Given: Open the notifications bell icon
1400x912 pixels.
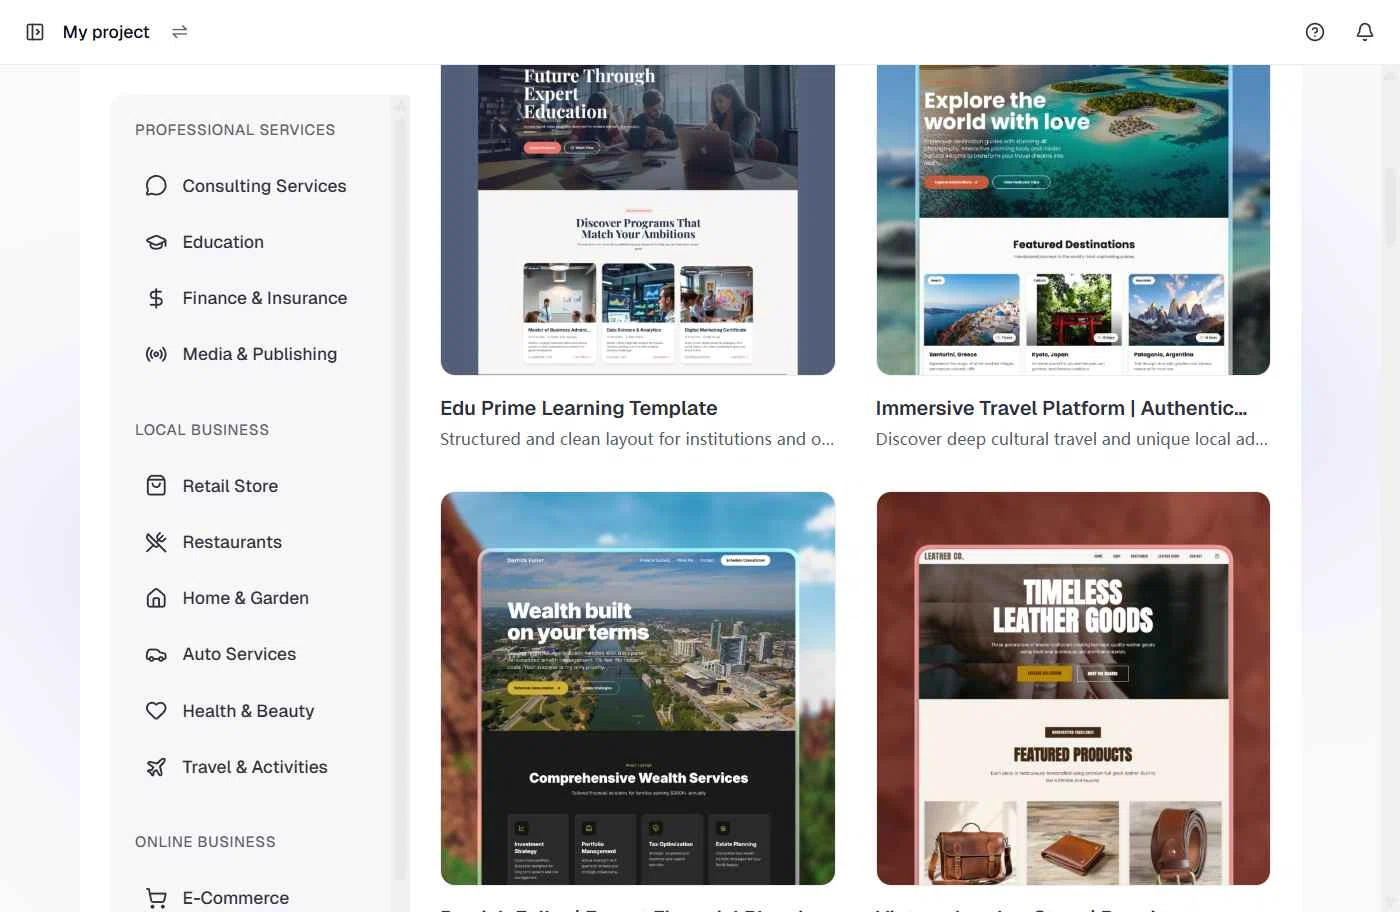Looking at the screenshot, I should pyautogui.click(x=1365, y=32).
